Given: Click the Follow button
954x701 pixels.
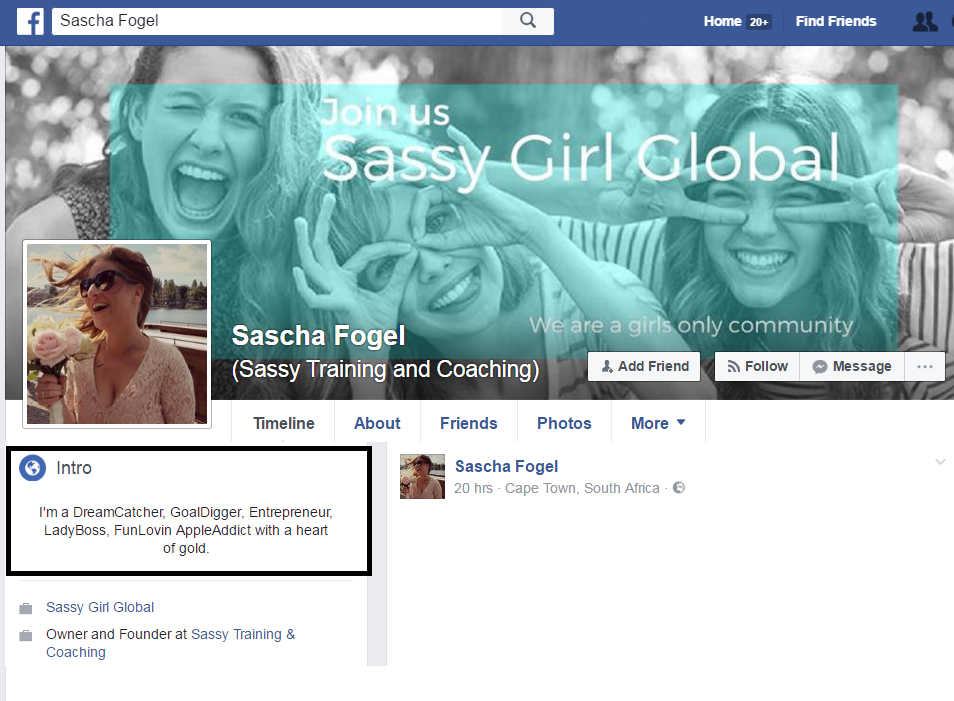Looking at the screenshot, I should pyautogui.click(x=757, y=366).
